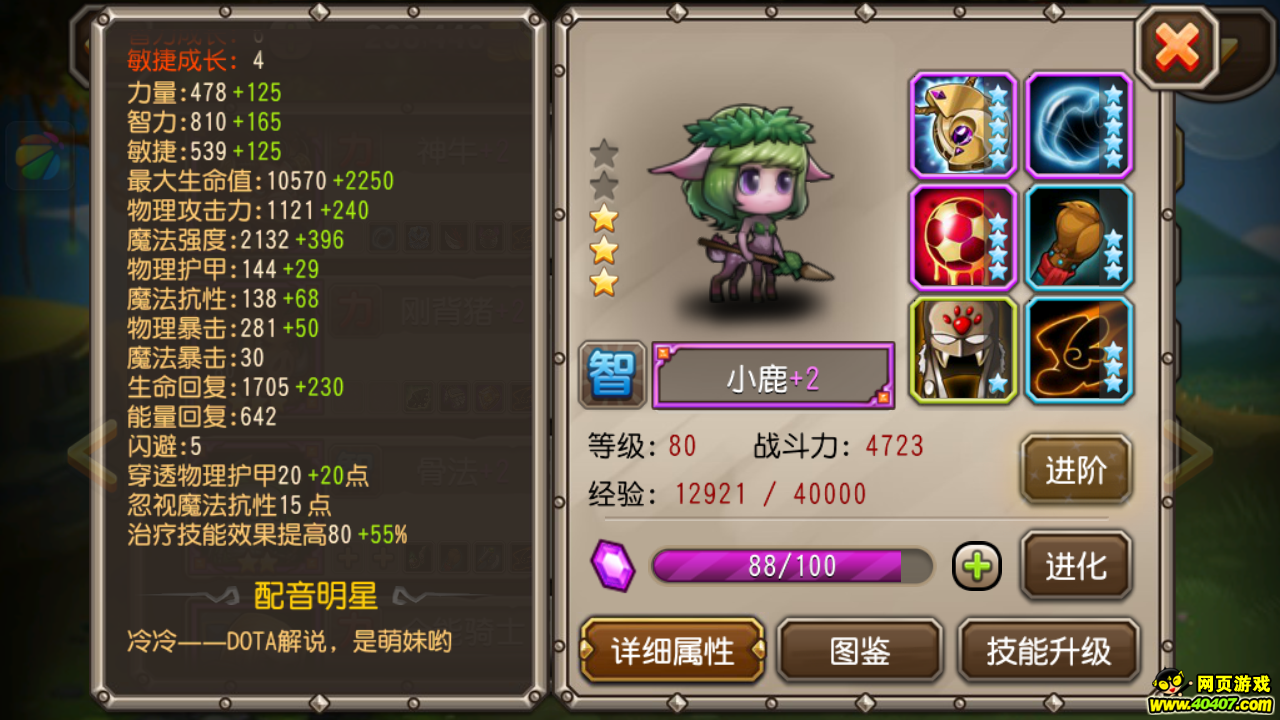Select the blue crescent orb equipment icon
The width and height of the screenshot is (1280, 720).
(1079, 125)
